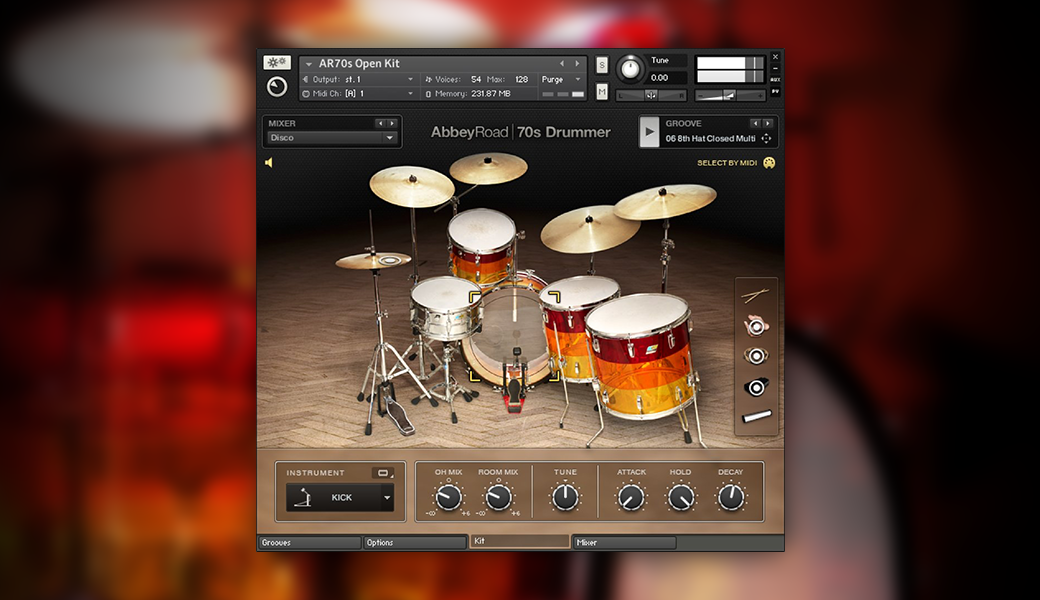Open the Mixer preset Disco dropdown
1040x600 pixels.
pos(330,138)
